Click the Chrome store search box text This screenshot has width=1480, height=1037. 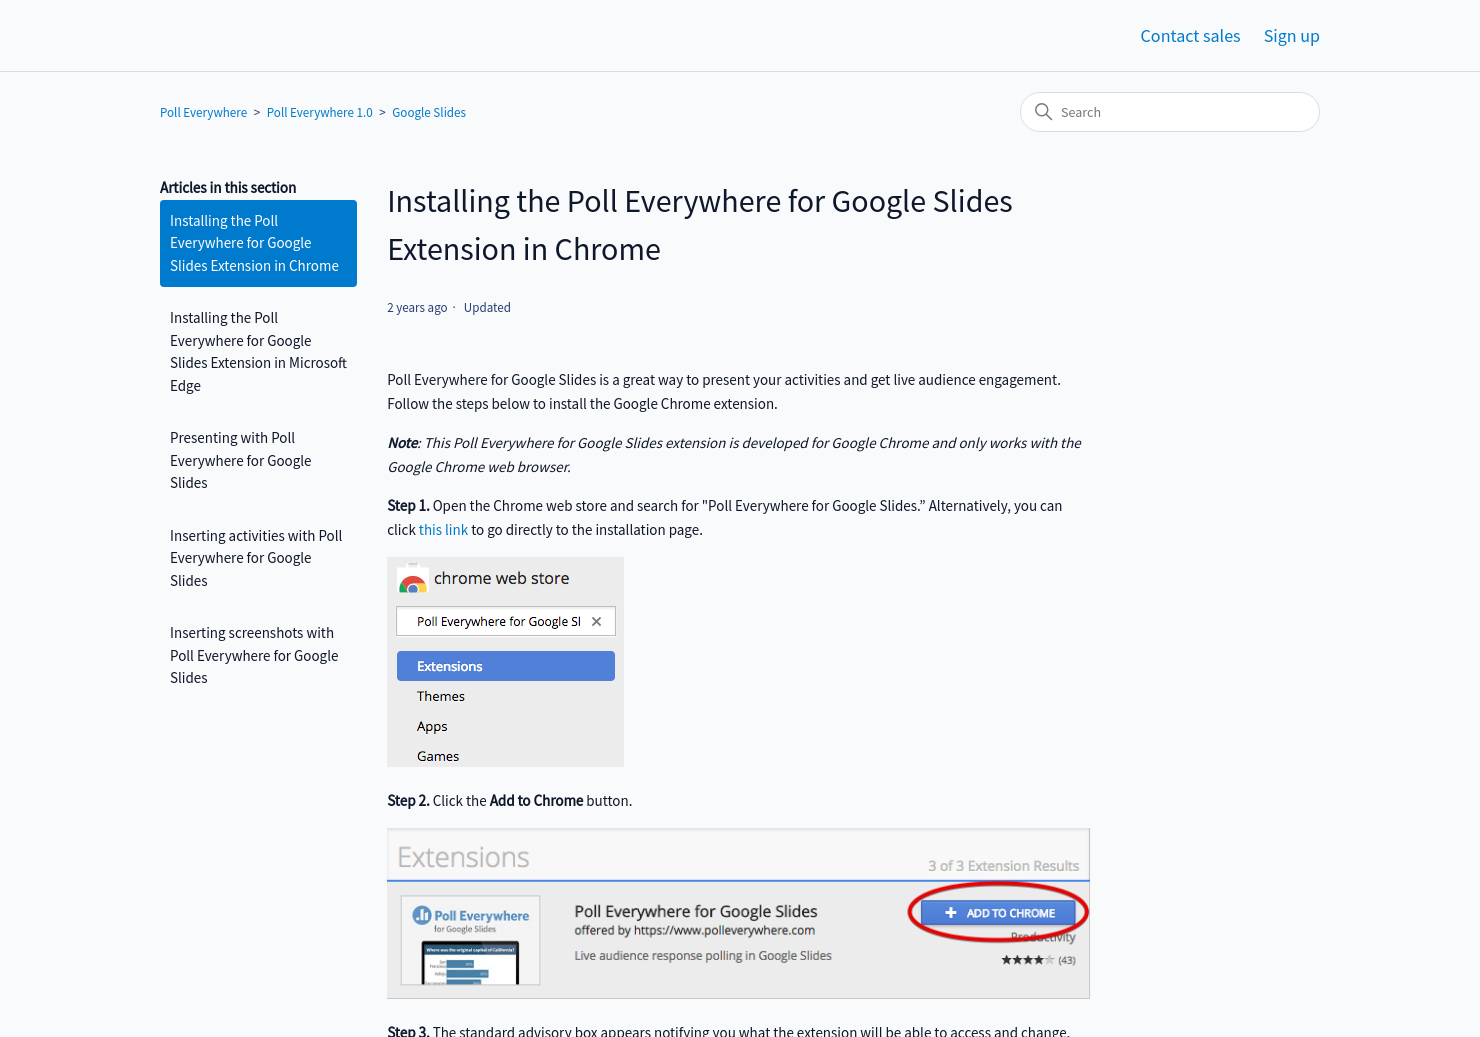(x=498, y=622)
